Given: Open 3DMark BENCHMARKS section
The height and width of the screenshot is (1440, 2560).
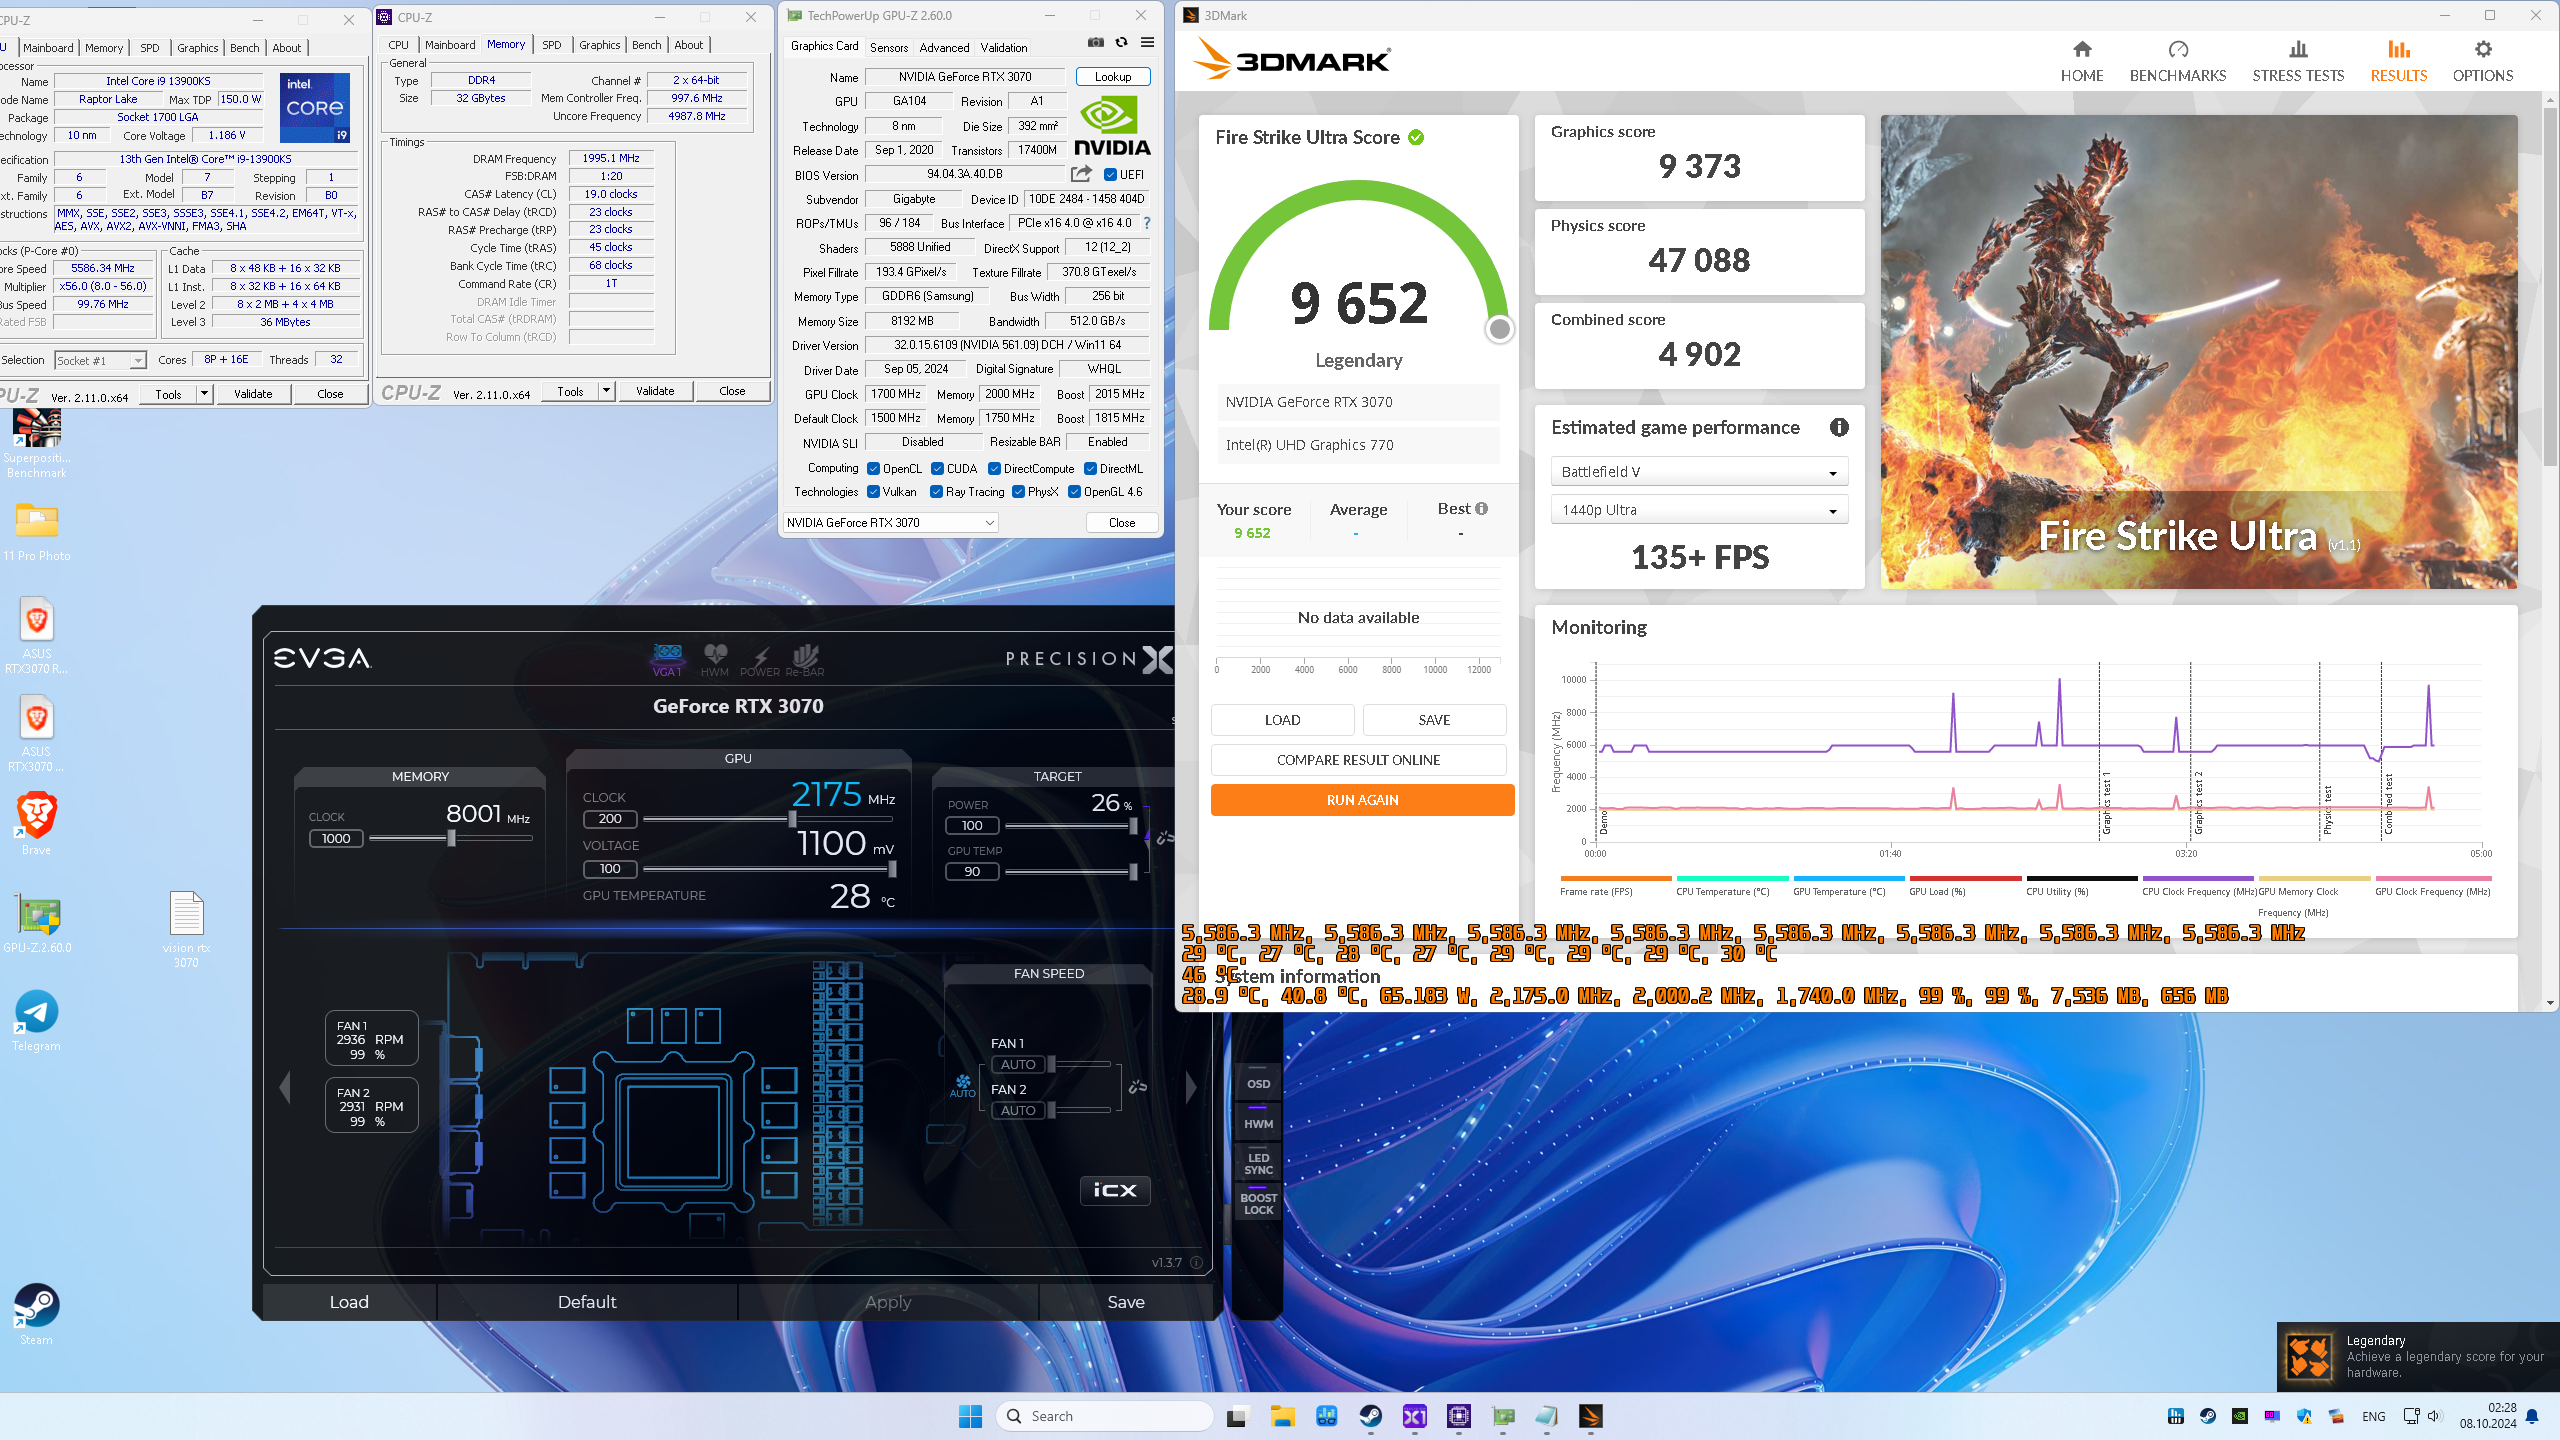Looking at the screenshot, I should [2177, 61].
